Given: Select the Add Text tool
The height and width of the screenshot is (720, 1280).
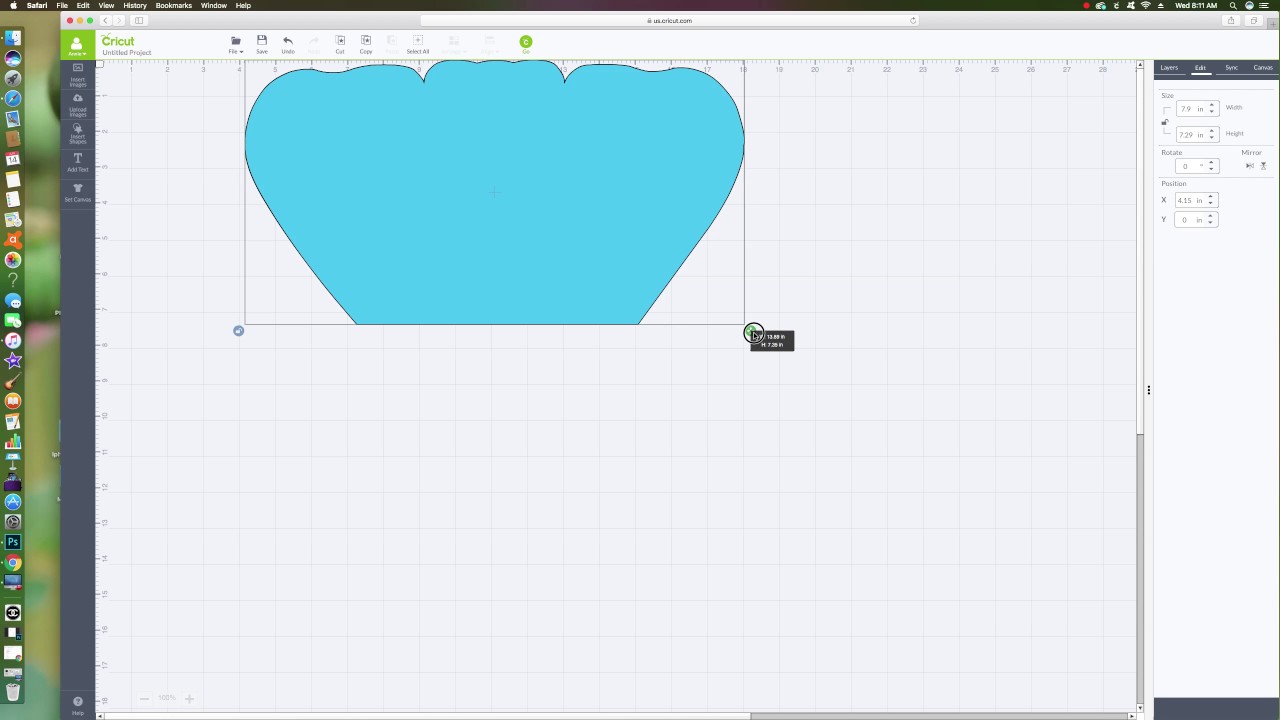Looking at the screenshot, I should 78,163.
